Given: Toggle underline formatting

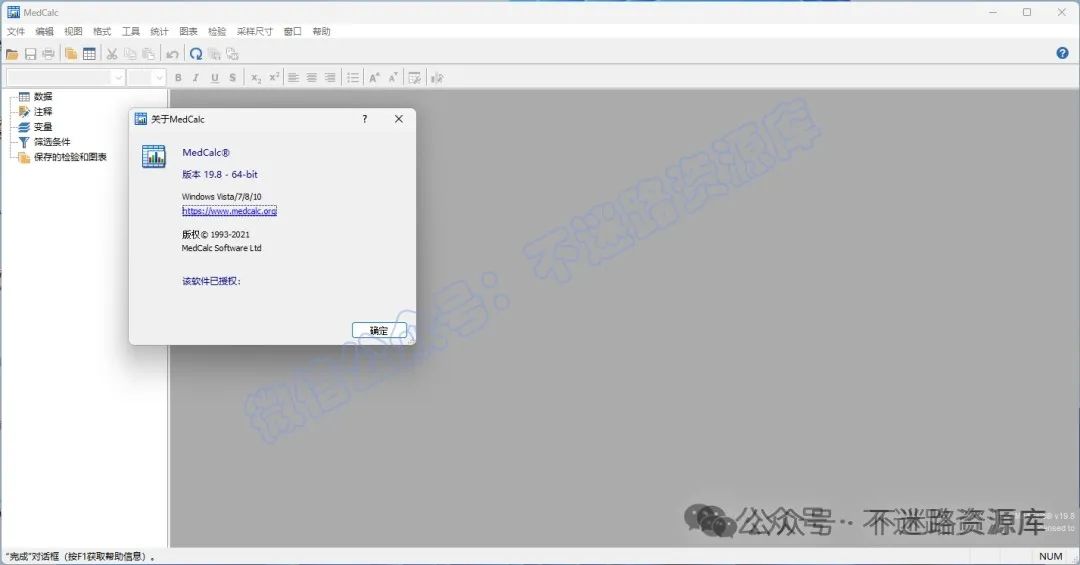Looking at the screenshot, I should [x=215, y=78].
